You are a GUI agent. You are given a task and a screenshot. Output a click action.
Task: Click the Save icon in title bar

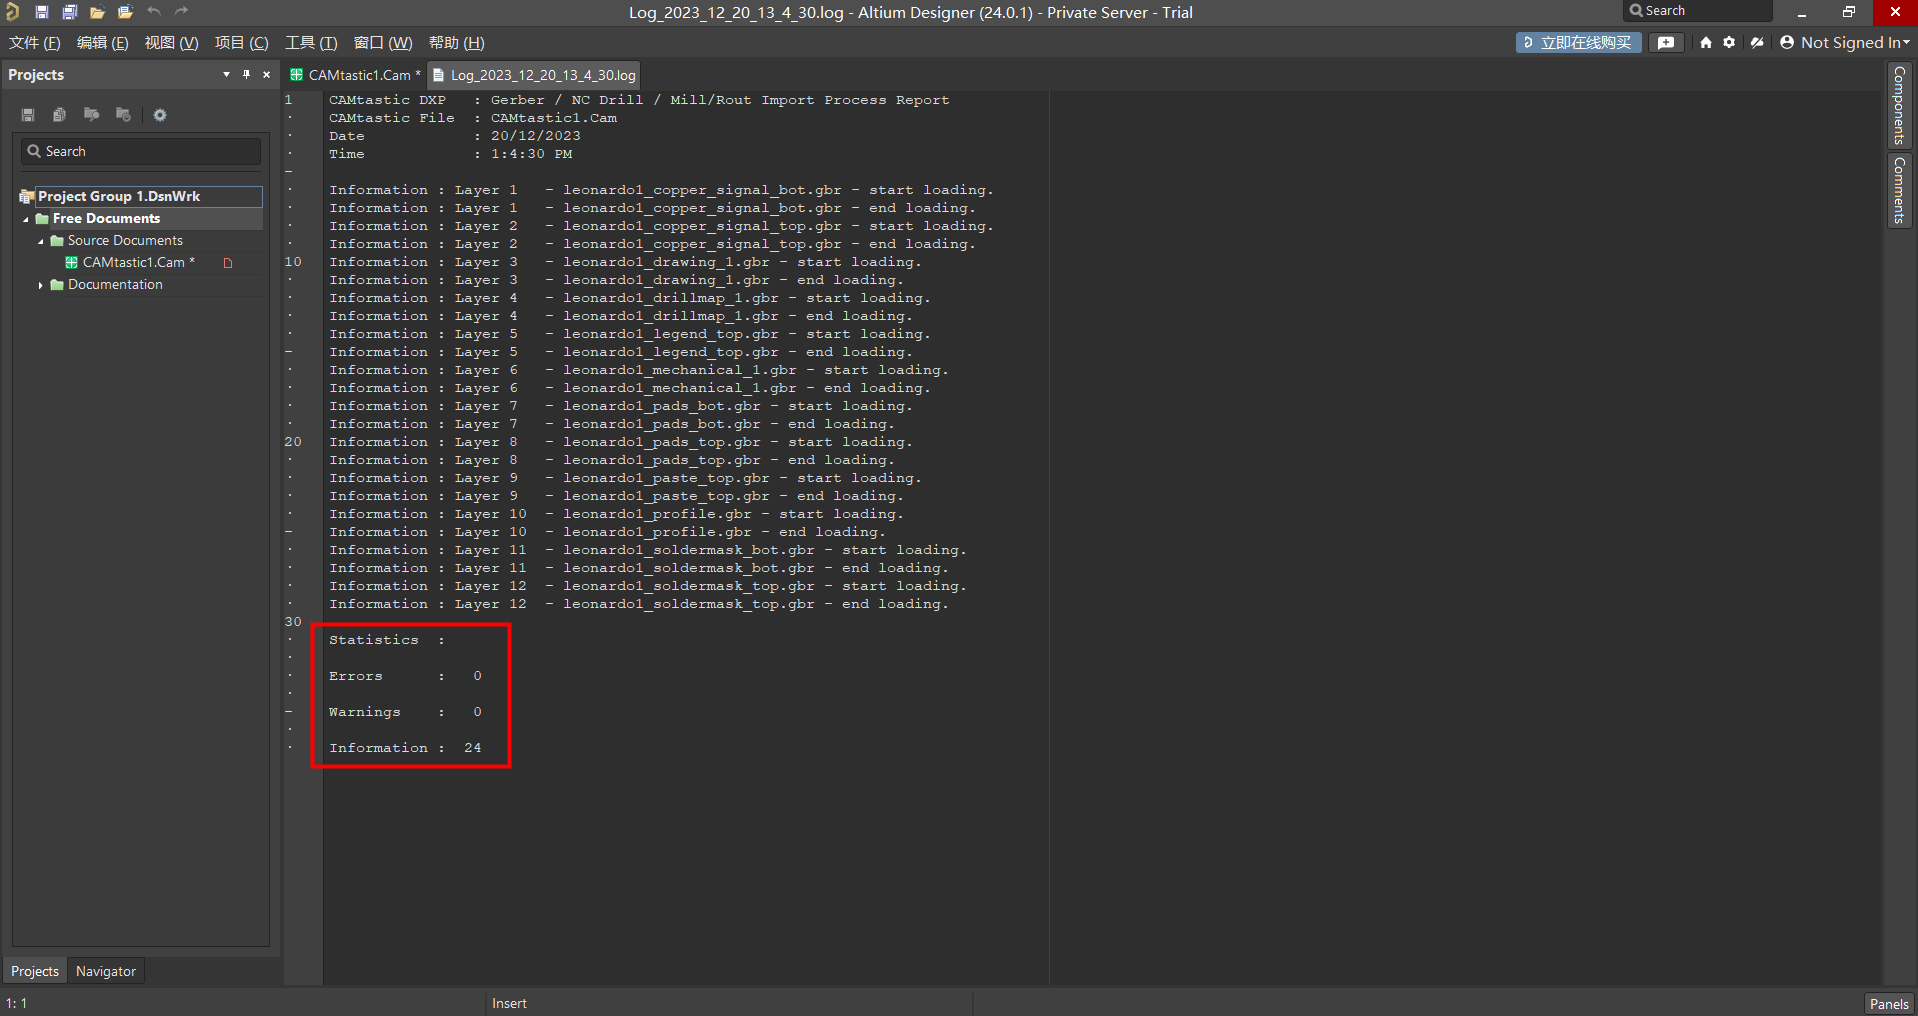41,12
